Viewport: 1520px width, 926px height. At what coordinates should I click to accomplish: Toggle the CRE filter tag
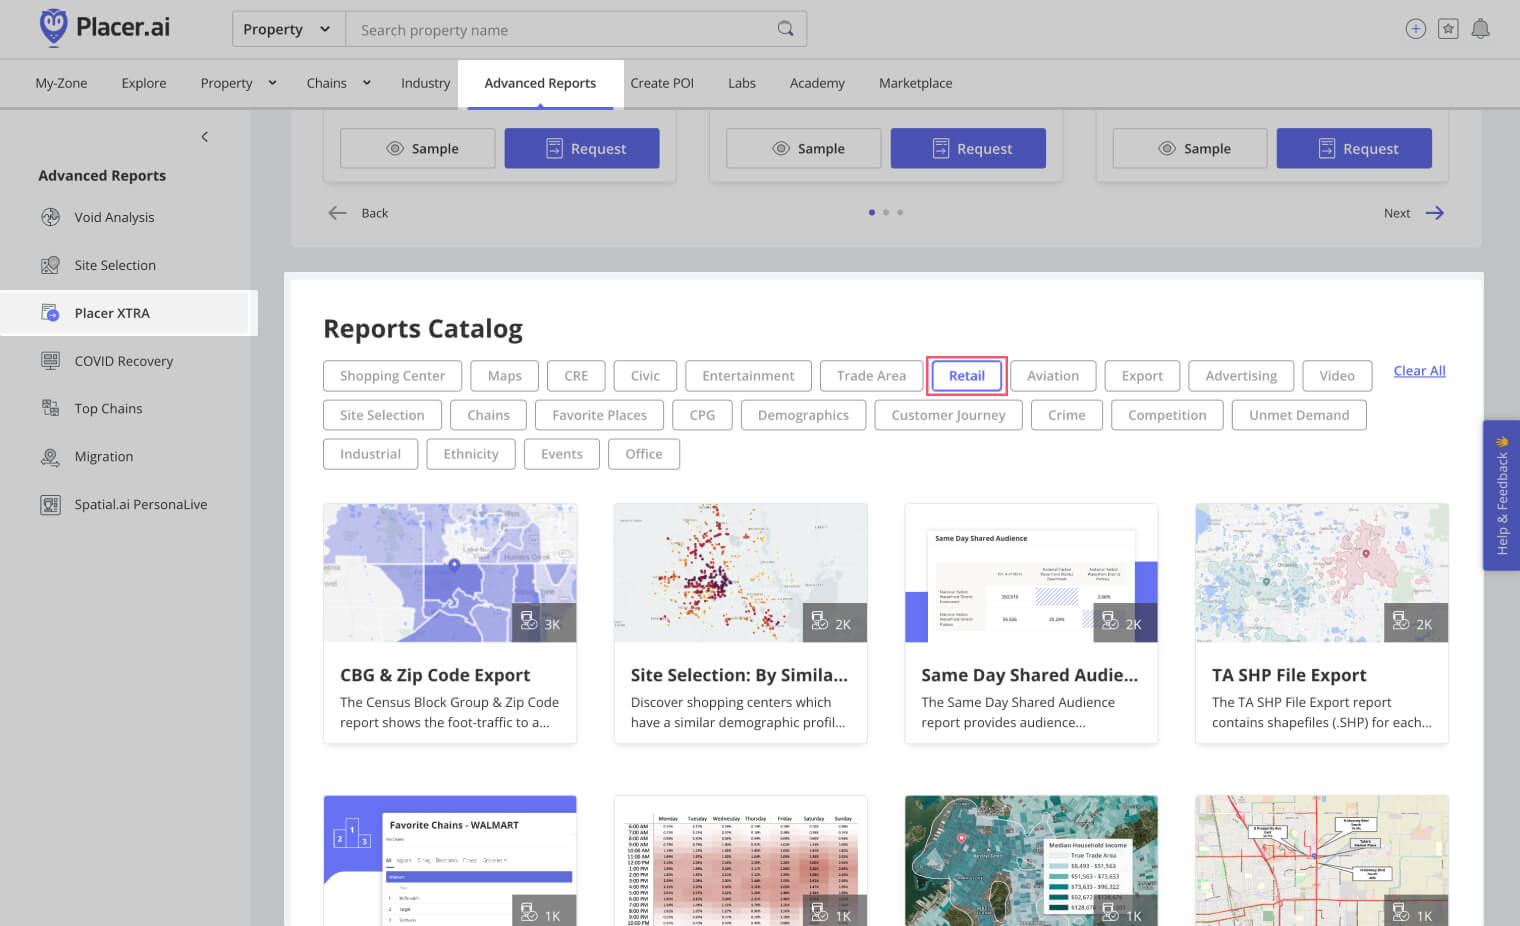(x=576, y=376)
